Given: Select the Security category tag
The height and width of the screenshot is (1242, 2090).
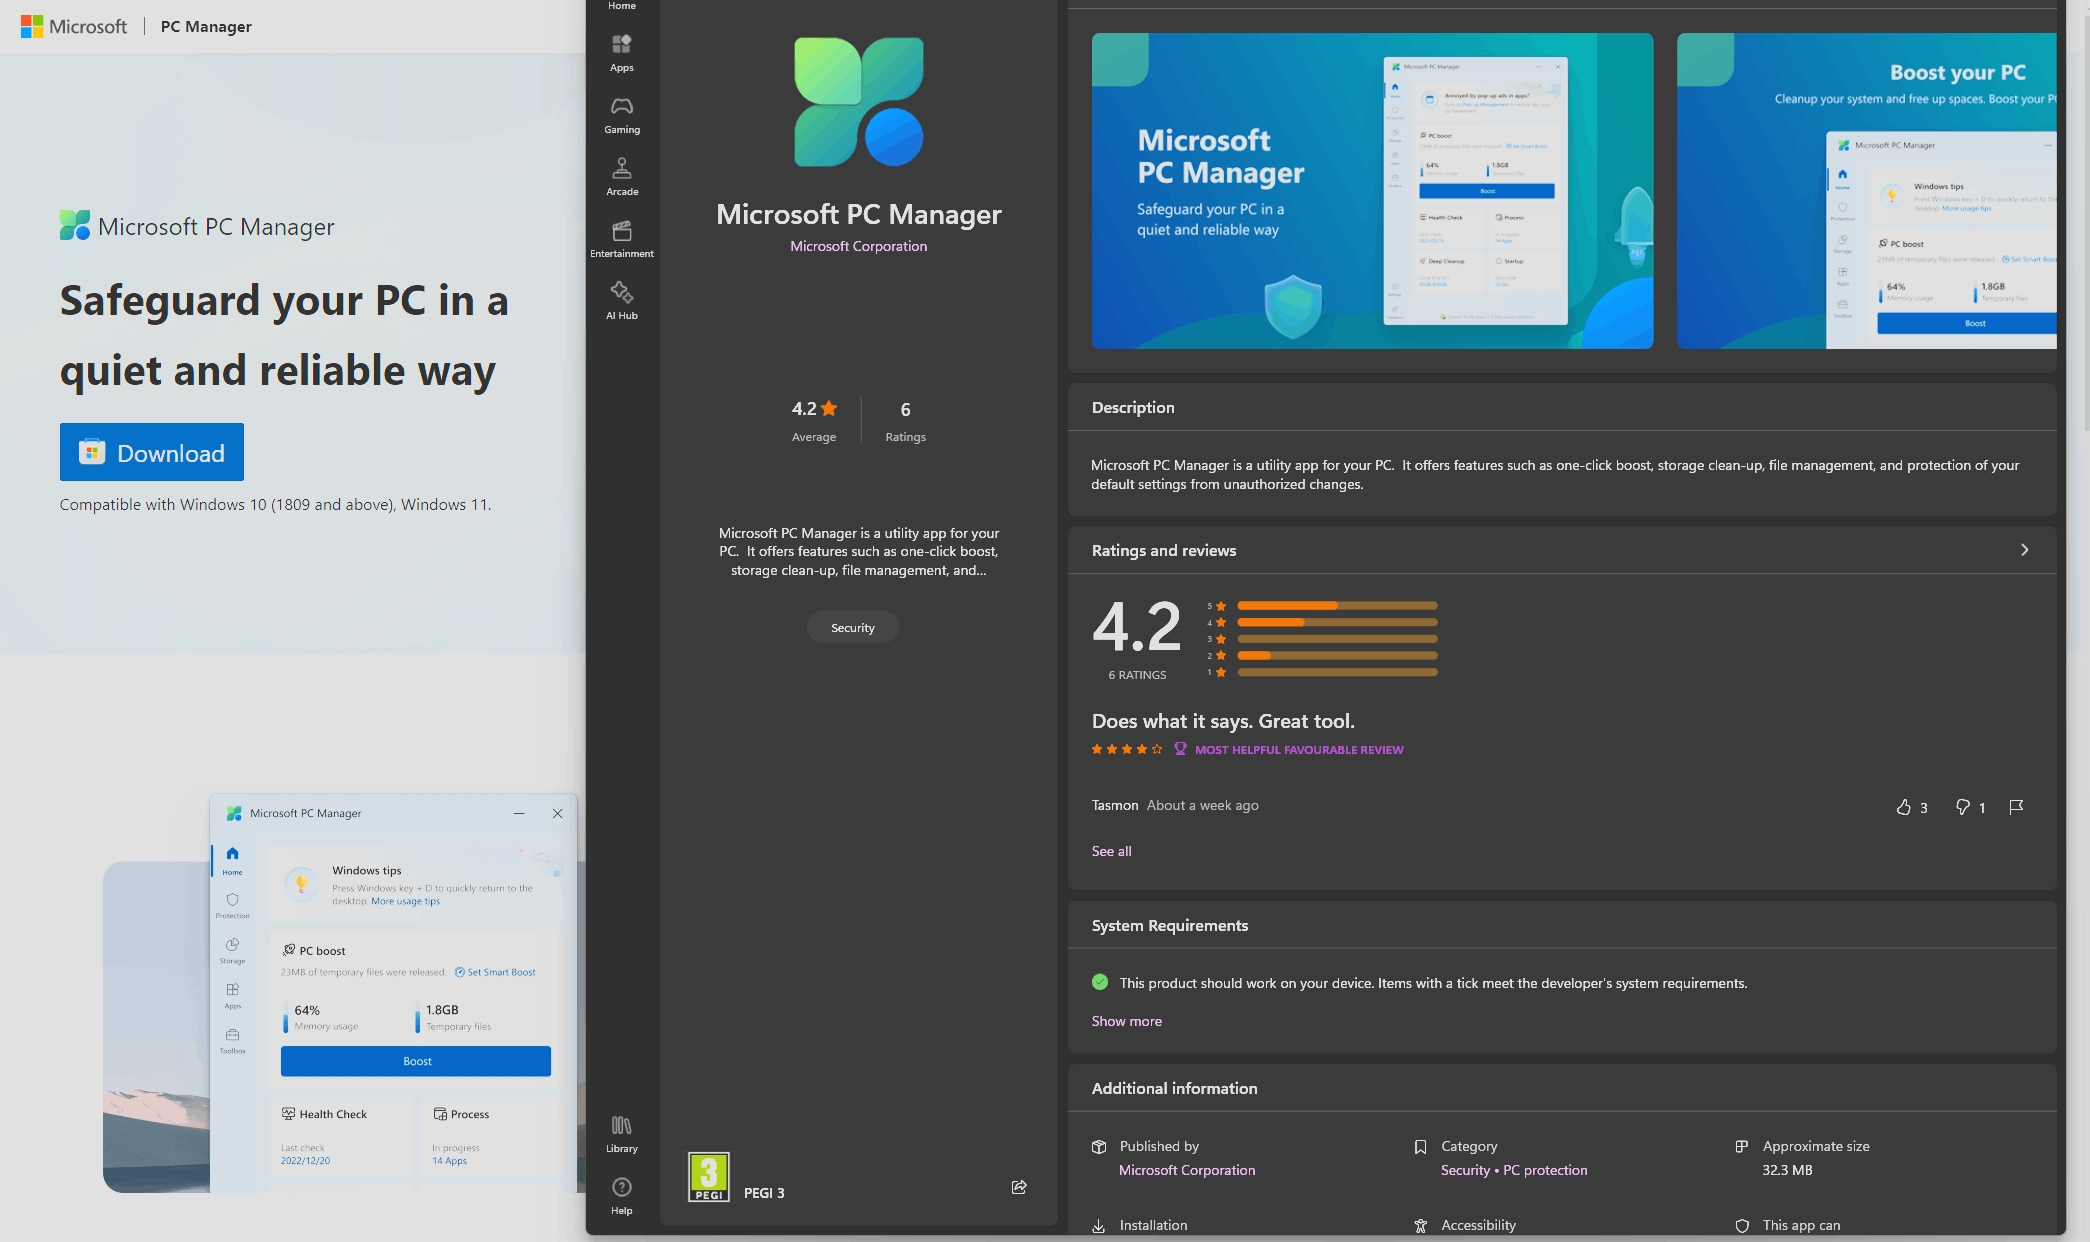Looking at the screenshot, I should click(852, 628).
